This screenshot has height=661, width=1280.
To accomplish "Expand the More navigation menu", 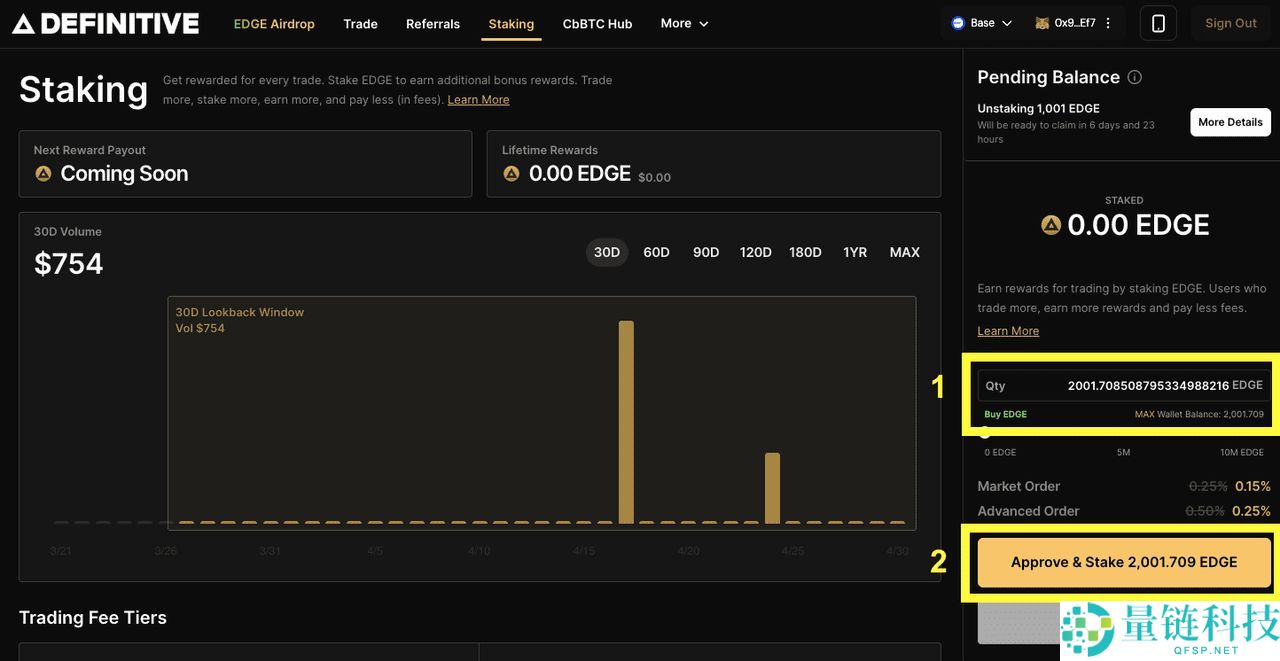I will click(x=684, y=23).
